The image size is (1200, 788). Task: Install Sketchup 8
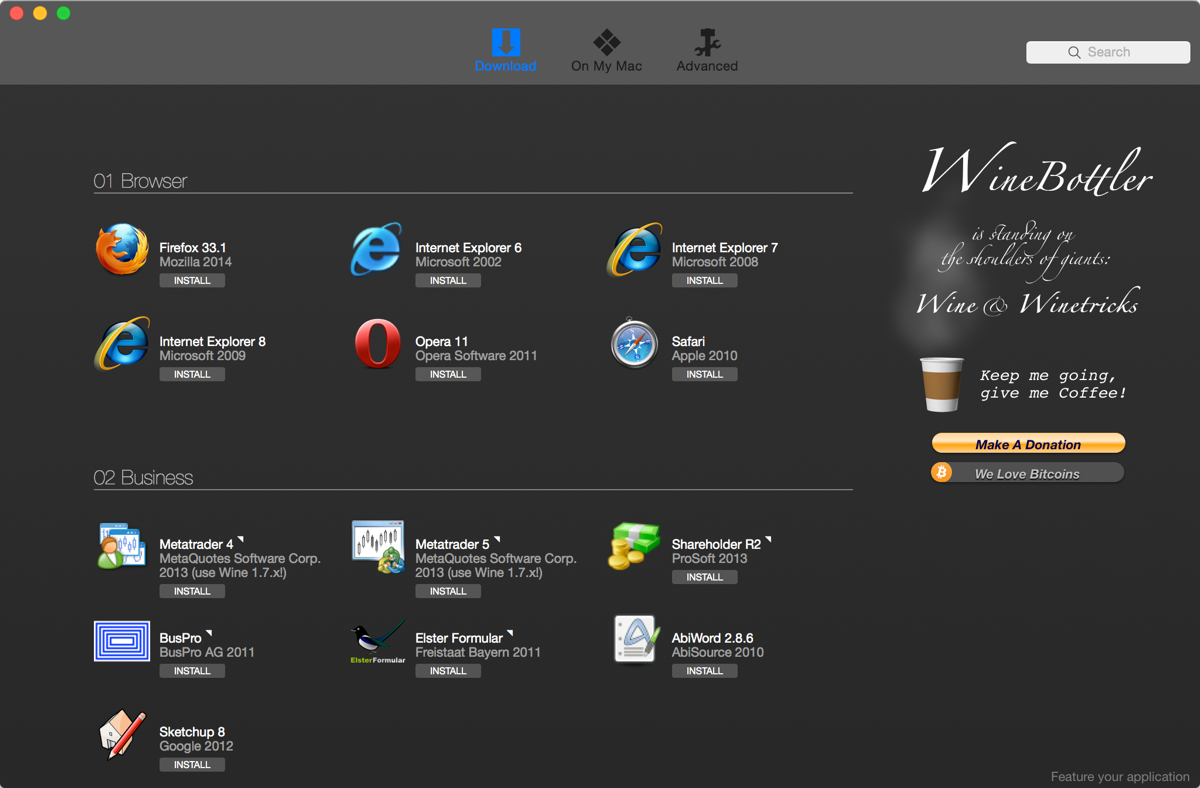click(192, 765)
